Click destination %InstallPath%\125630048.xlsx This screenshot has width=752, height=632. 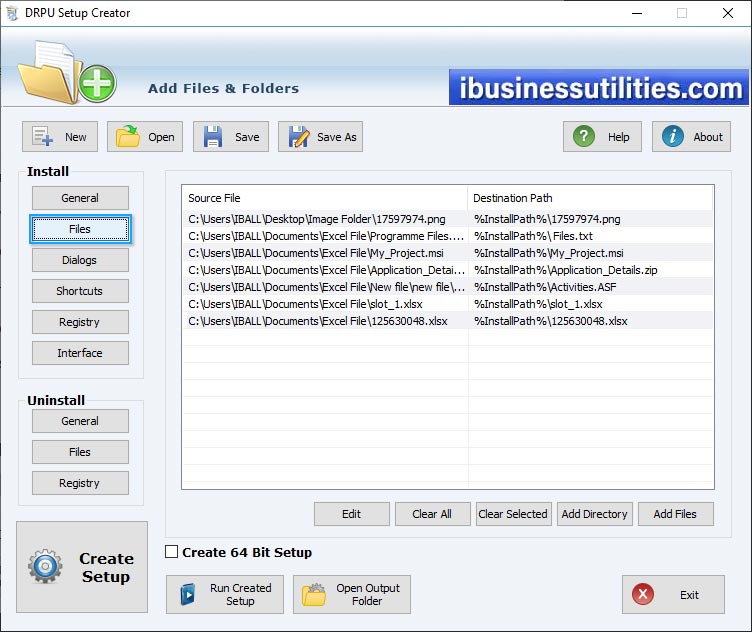click(551, 321)
